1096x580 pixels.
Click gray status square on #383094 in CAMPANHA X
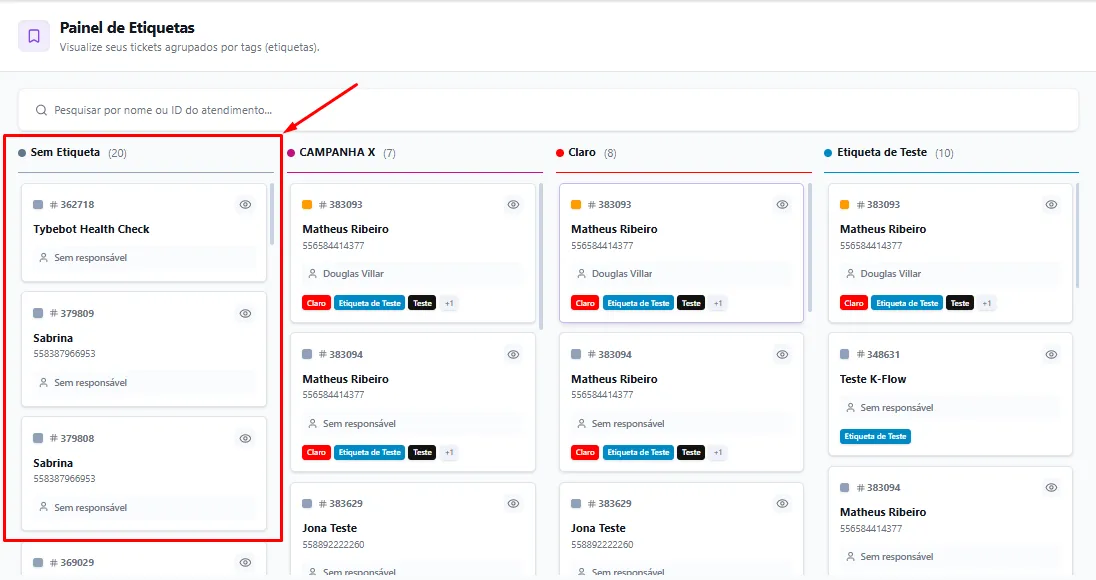pos(307,354)
